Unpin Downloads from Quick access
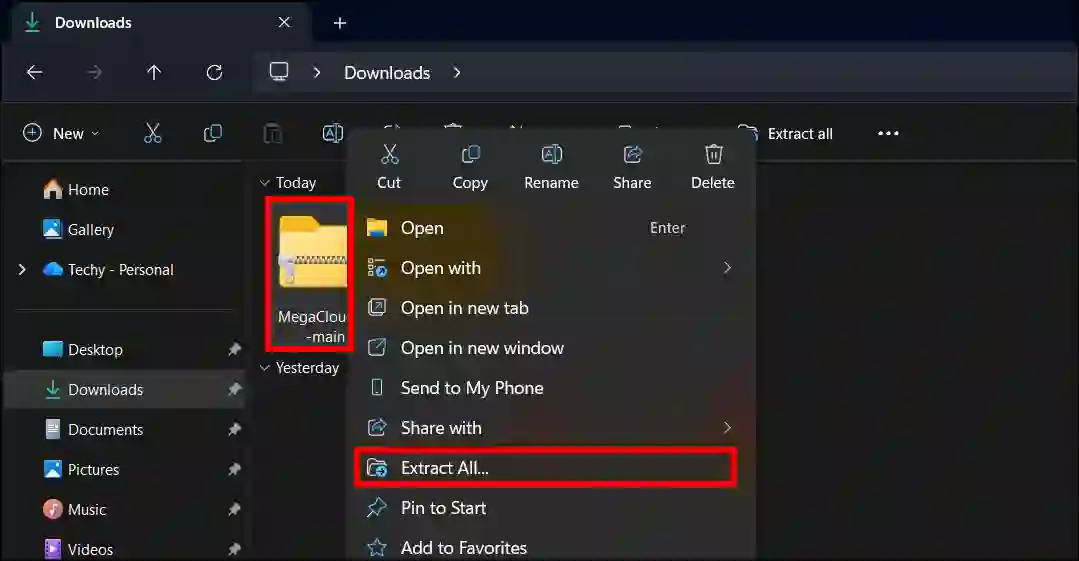1079x561 pixels. [235, 389]
